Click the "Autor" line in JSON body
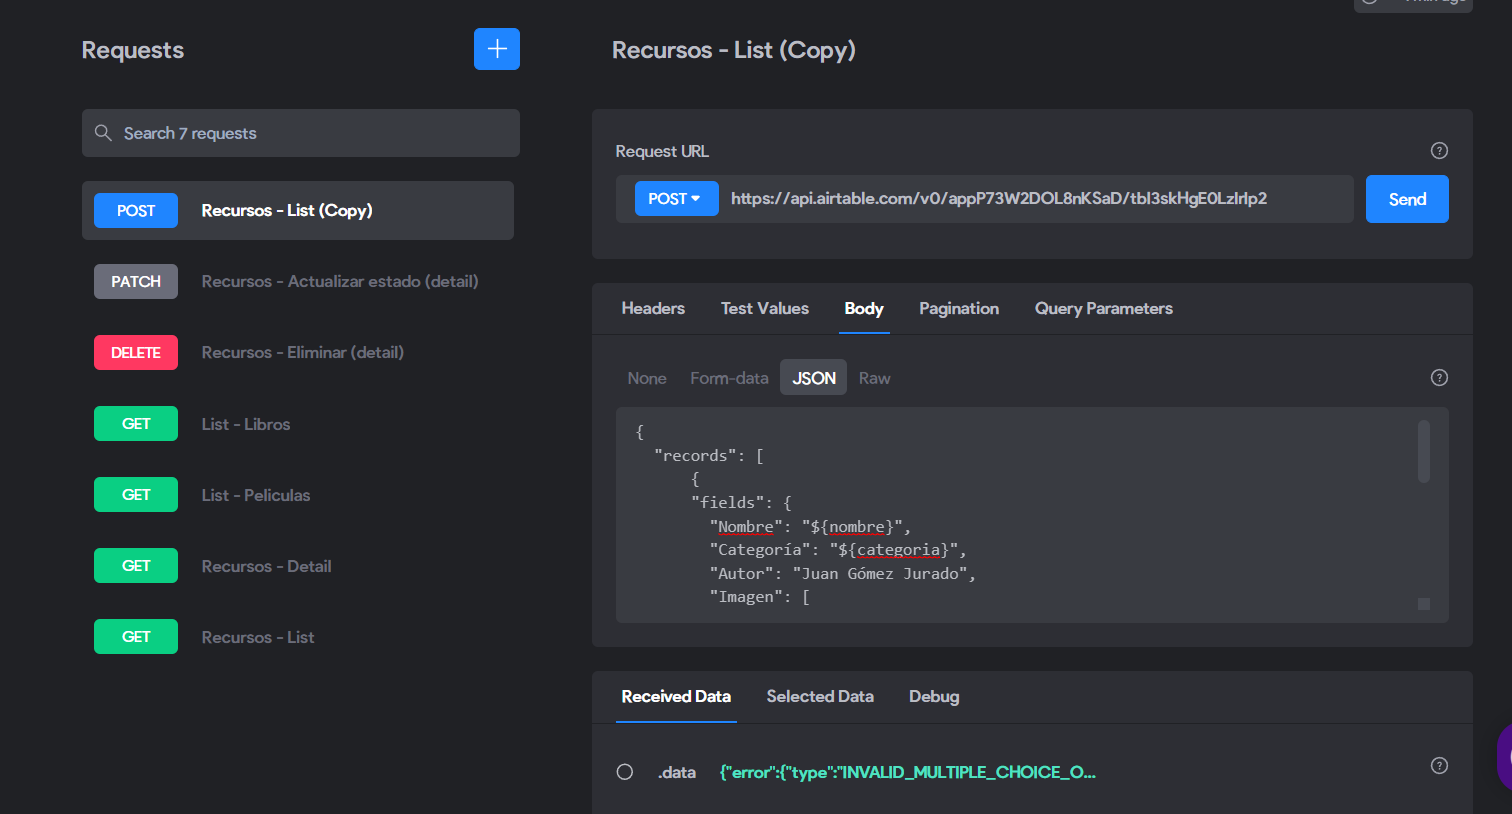 point(842,573)
